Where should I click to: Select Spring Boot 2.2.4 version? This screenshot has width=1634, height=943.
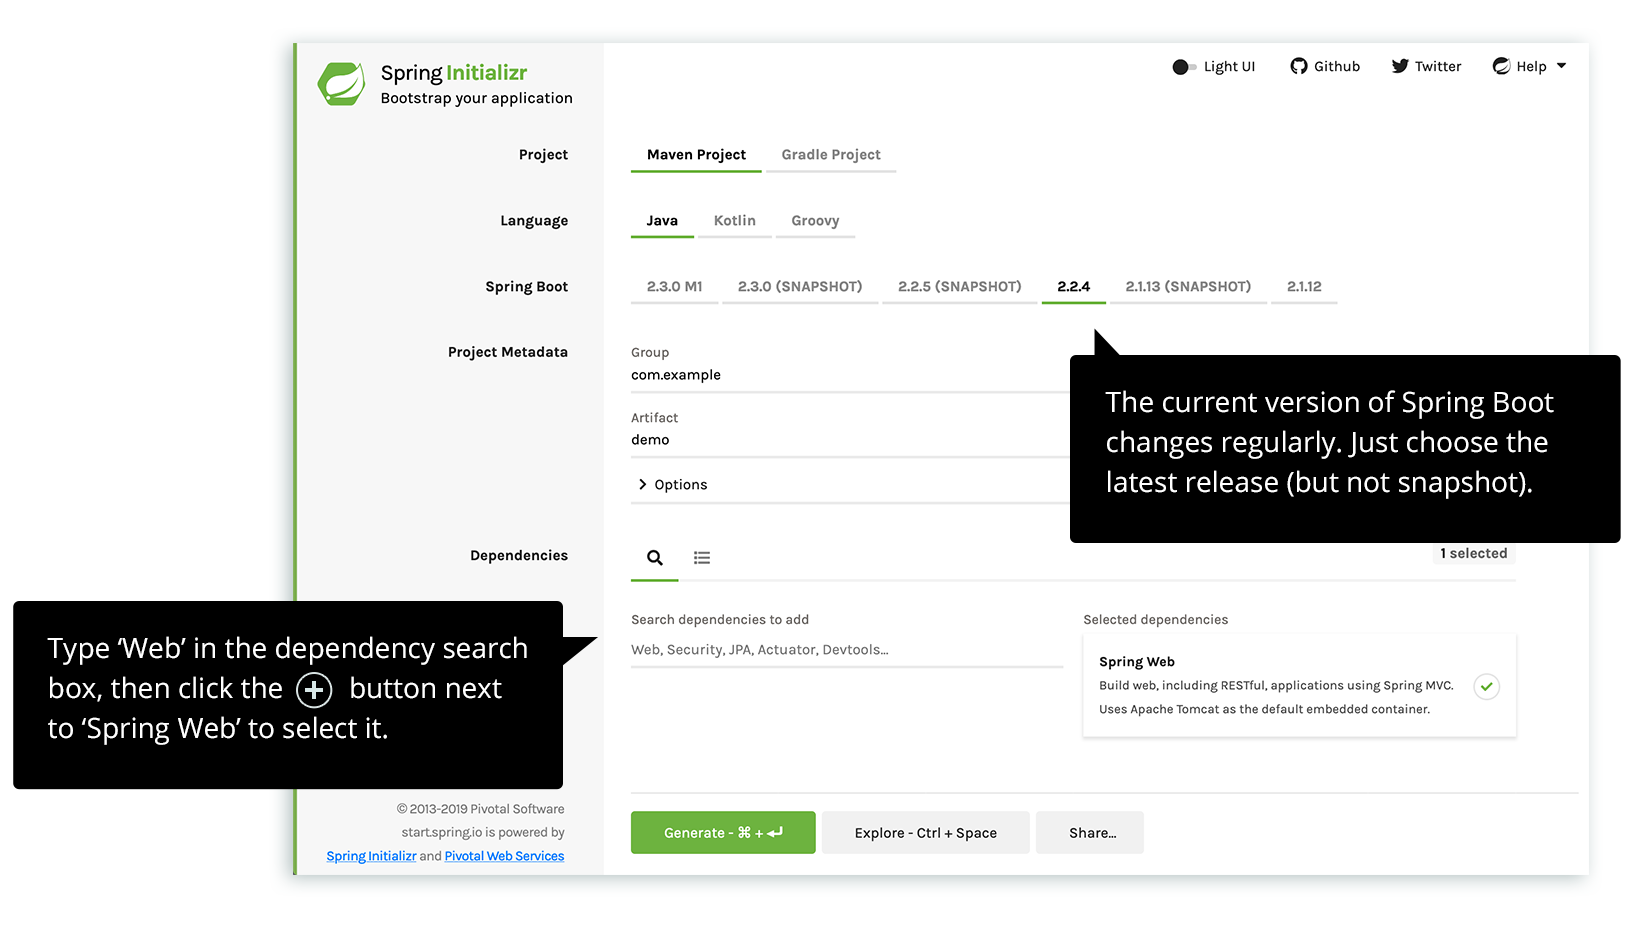pyautogui.click(x=1074, y=287)
